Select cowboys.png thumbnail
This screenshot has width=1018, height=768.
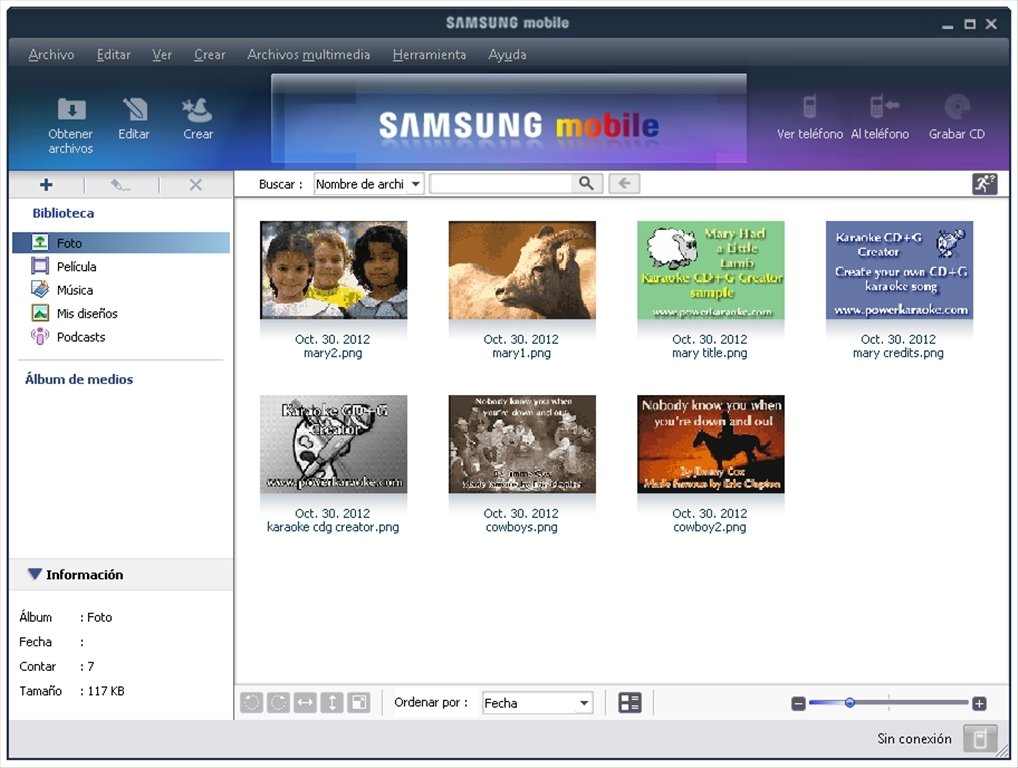coord(522,444)
